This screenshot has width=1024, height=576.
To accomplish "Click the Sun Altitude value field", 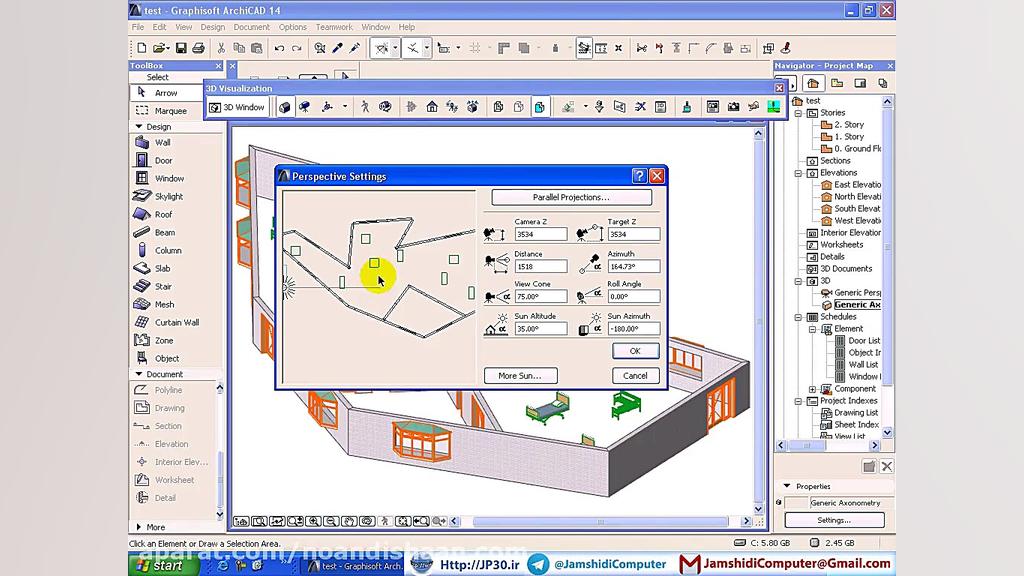I will coord(541,329).
